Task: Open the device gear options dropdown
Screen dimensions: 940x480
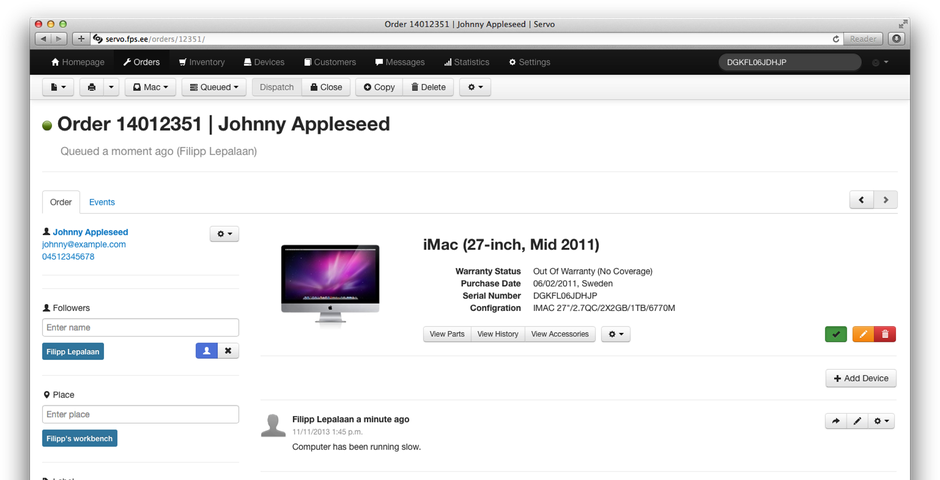Action: point(616,334)
